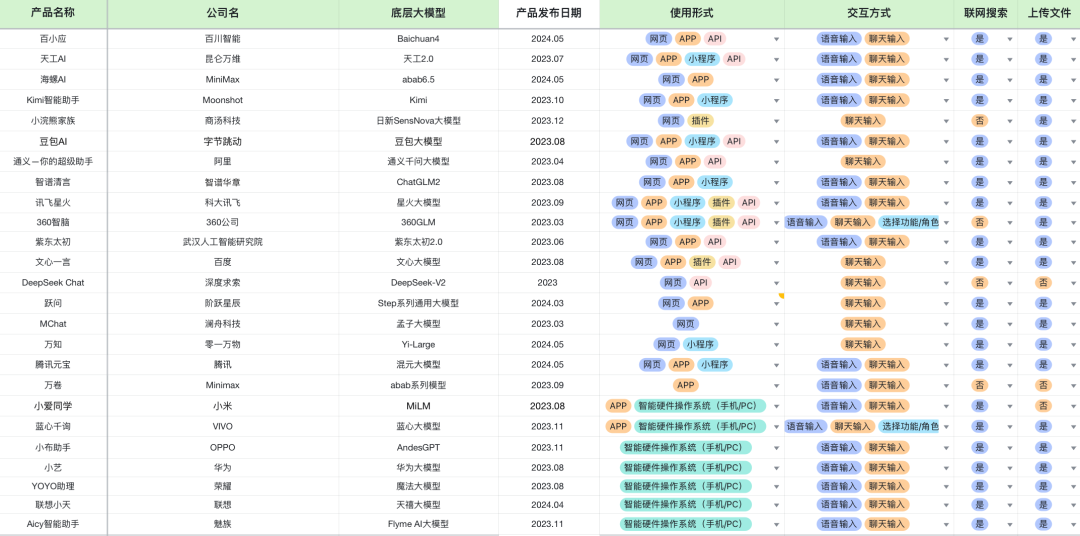1080x536 pixels.
Task: Click the 小程序 tag in 天工AI row
Action: tap(702, 59)
